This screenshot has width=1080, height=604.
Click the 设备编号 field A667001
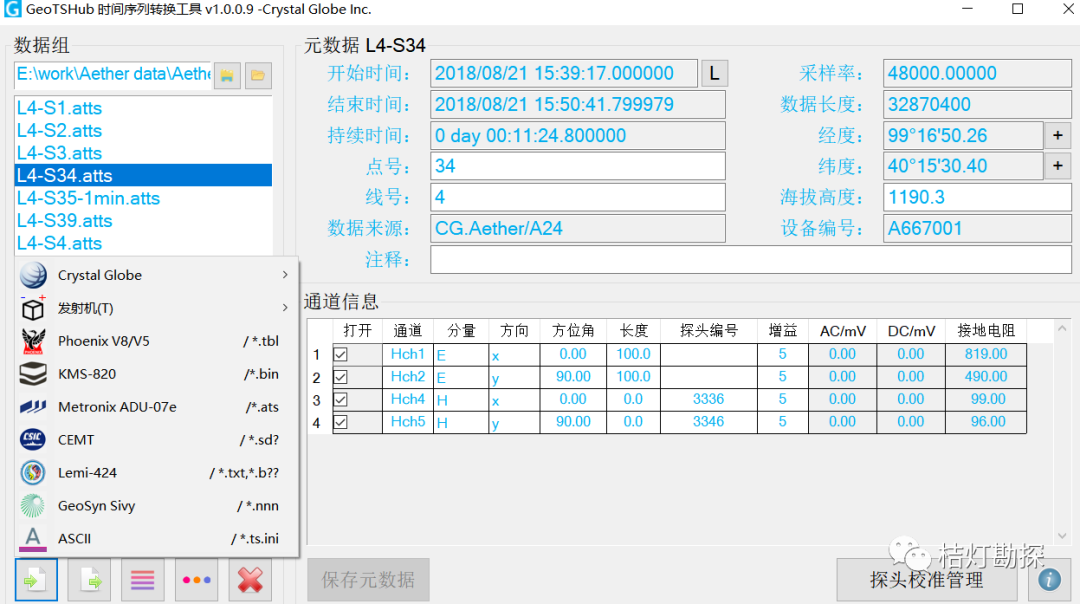[977, 229]
